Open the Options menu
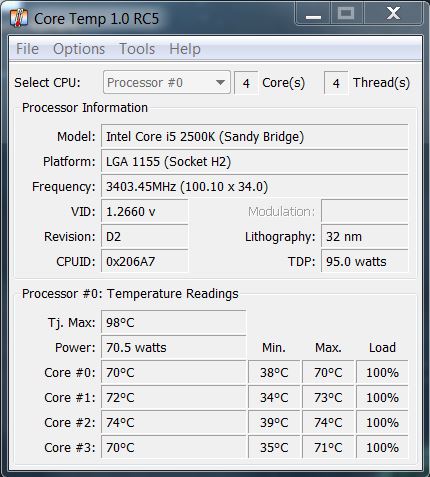The height and width of the screenshot is (477, 430). click(79, 49)
